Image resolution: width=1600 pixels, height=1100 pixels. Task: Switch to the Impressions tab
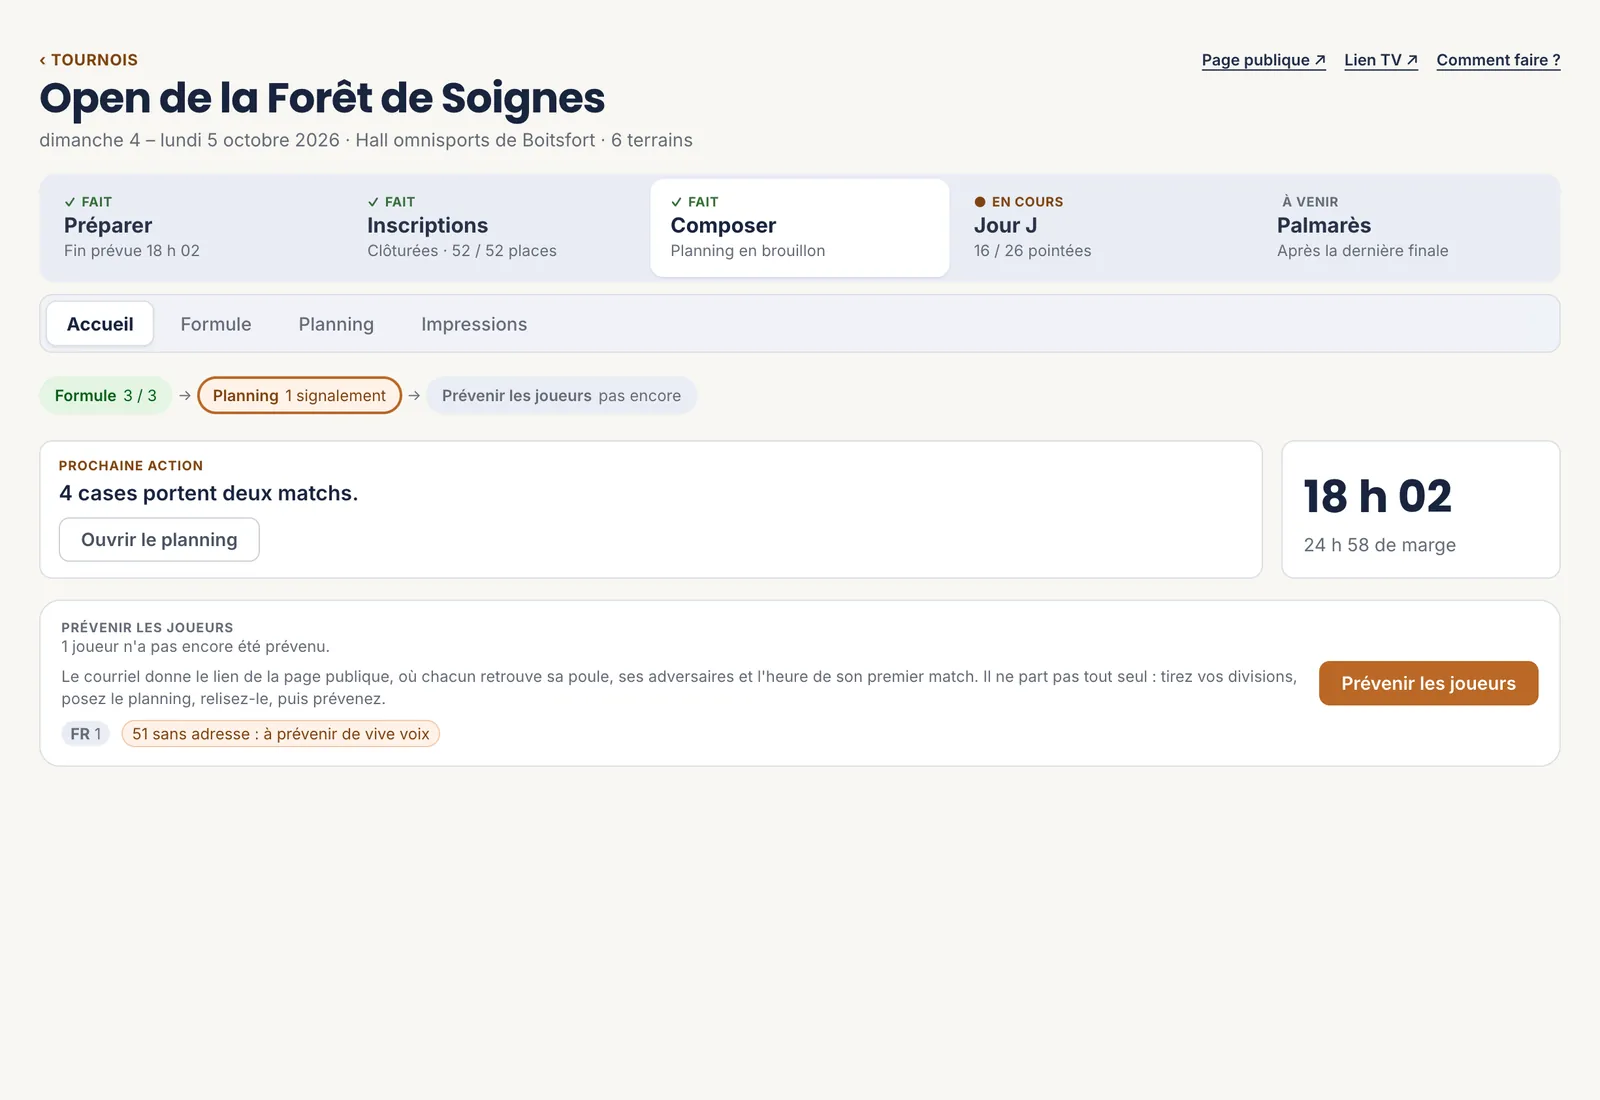pos(474,324)
